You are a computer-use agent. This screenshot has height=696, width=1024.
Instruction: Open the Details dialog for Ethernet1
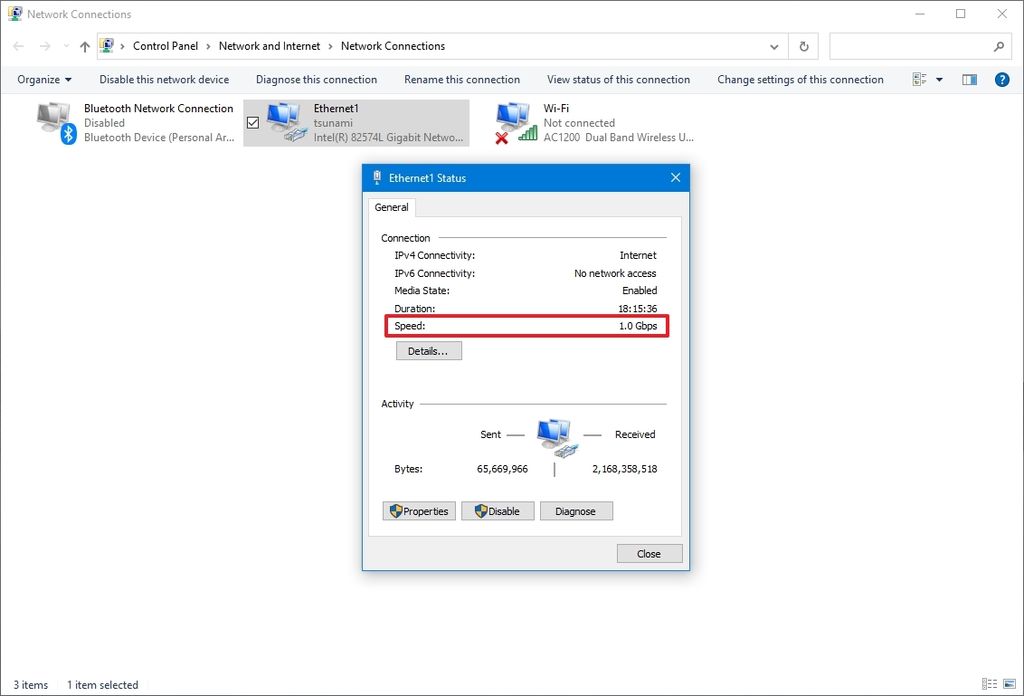click(428, 350)
